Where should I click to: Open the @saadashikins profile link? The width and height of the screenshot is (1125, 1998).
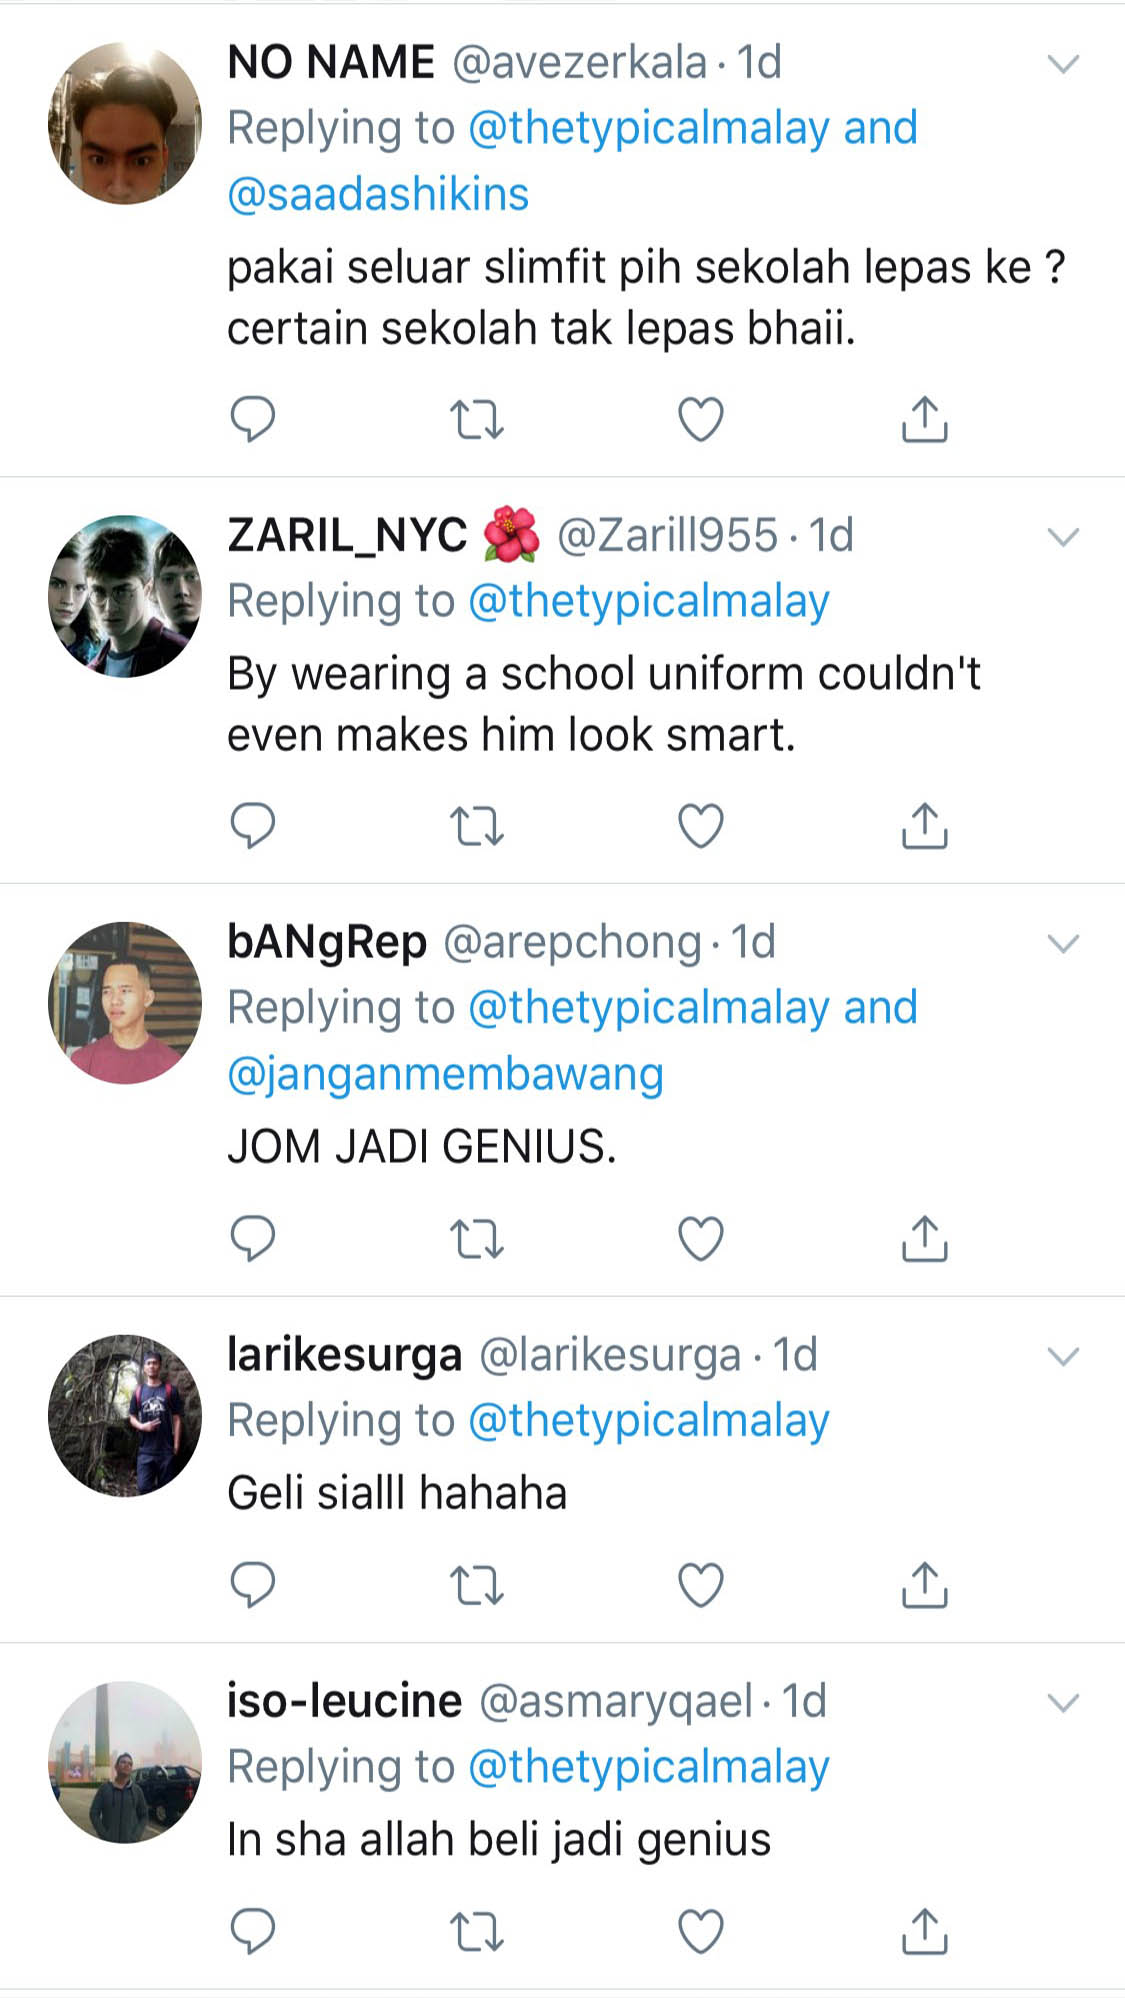pyautogui.click(x=378, y=194)
